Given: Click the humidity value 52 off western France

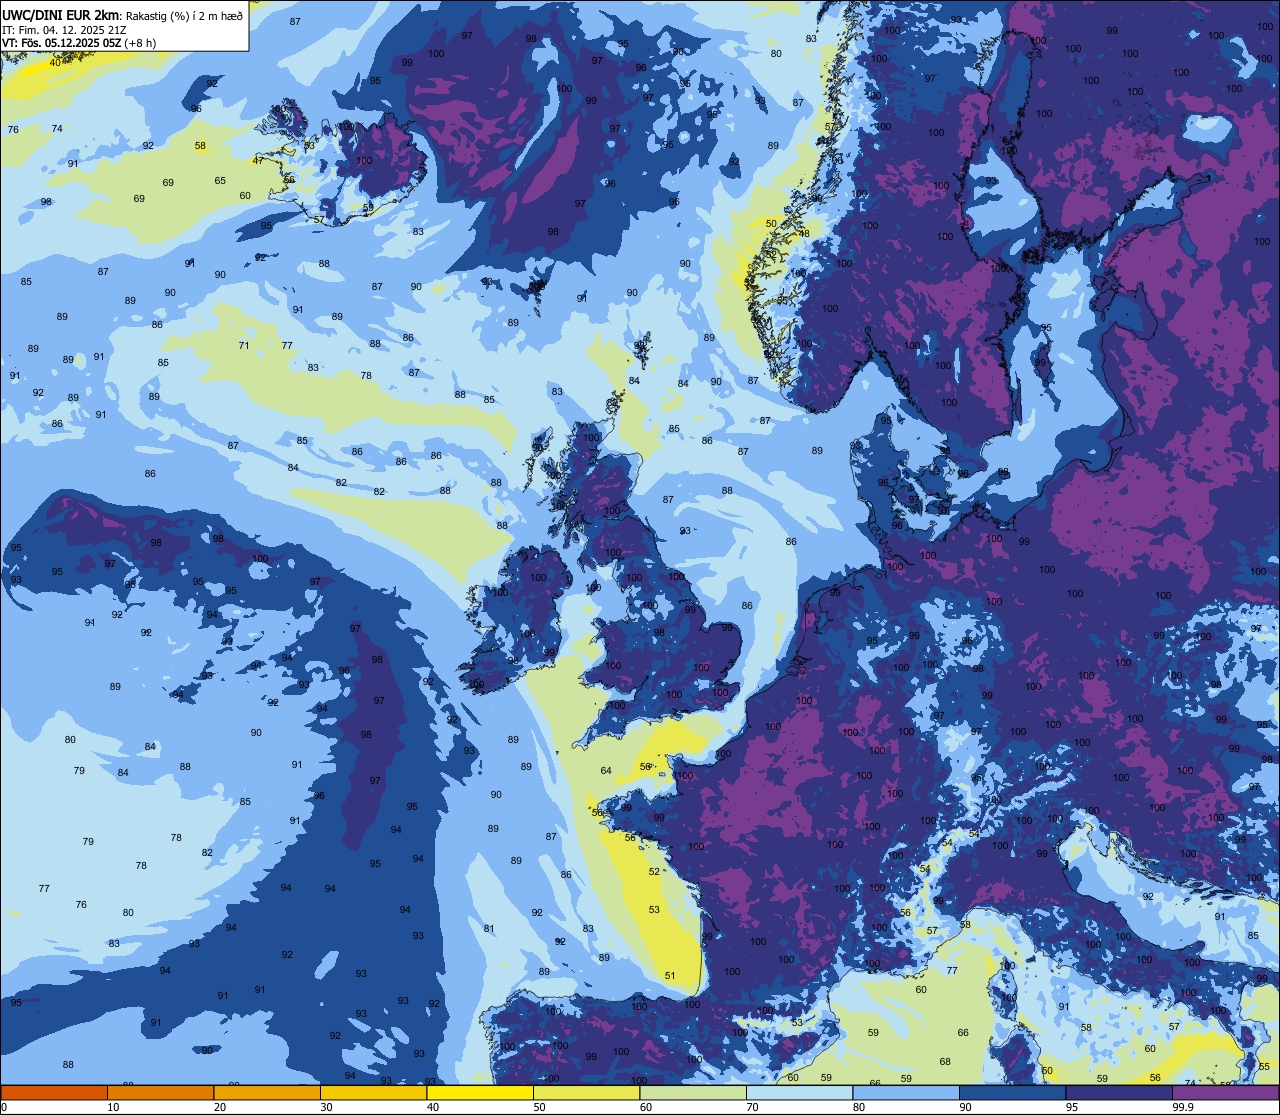Looking at the screenshot, I should pyautogui.click(x=654, y=871).
